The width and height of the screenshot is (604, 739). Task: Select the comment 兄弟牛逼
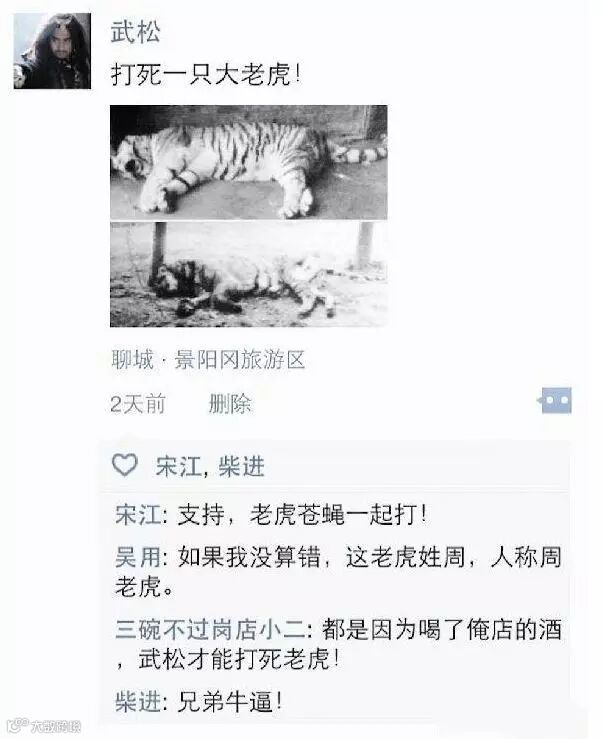point(229,702)
